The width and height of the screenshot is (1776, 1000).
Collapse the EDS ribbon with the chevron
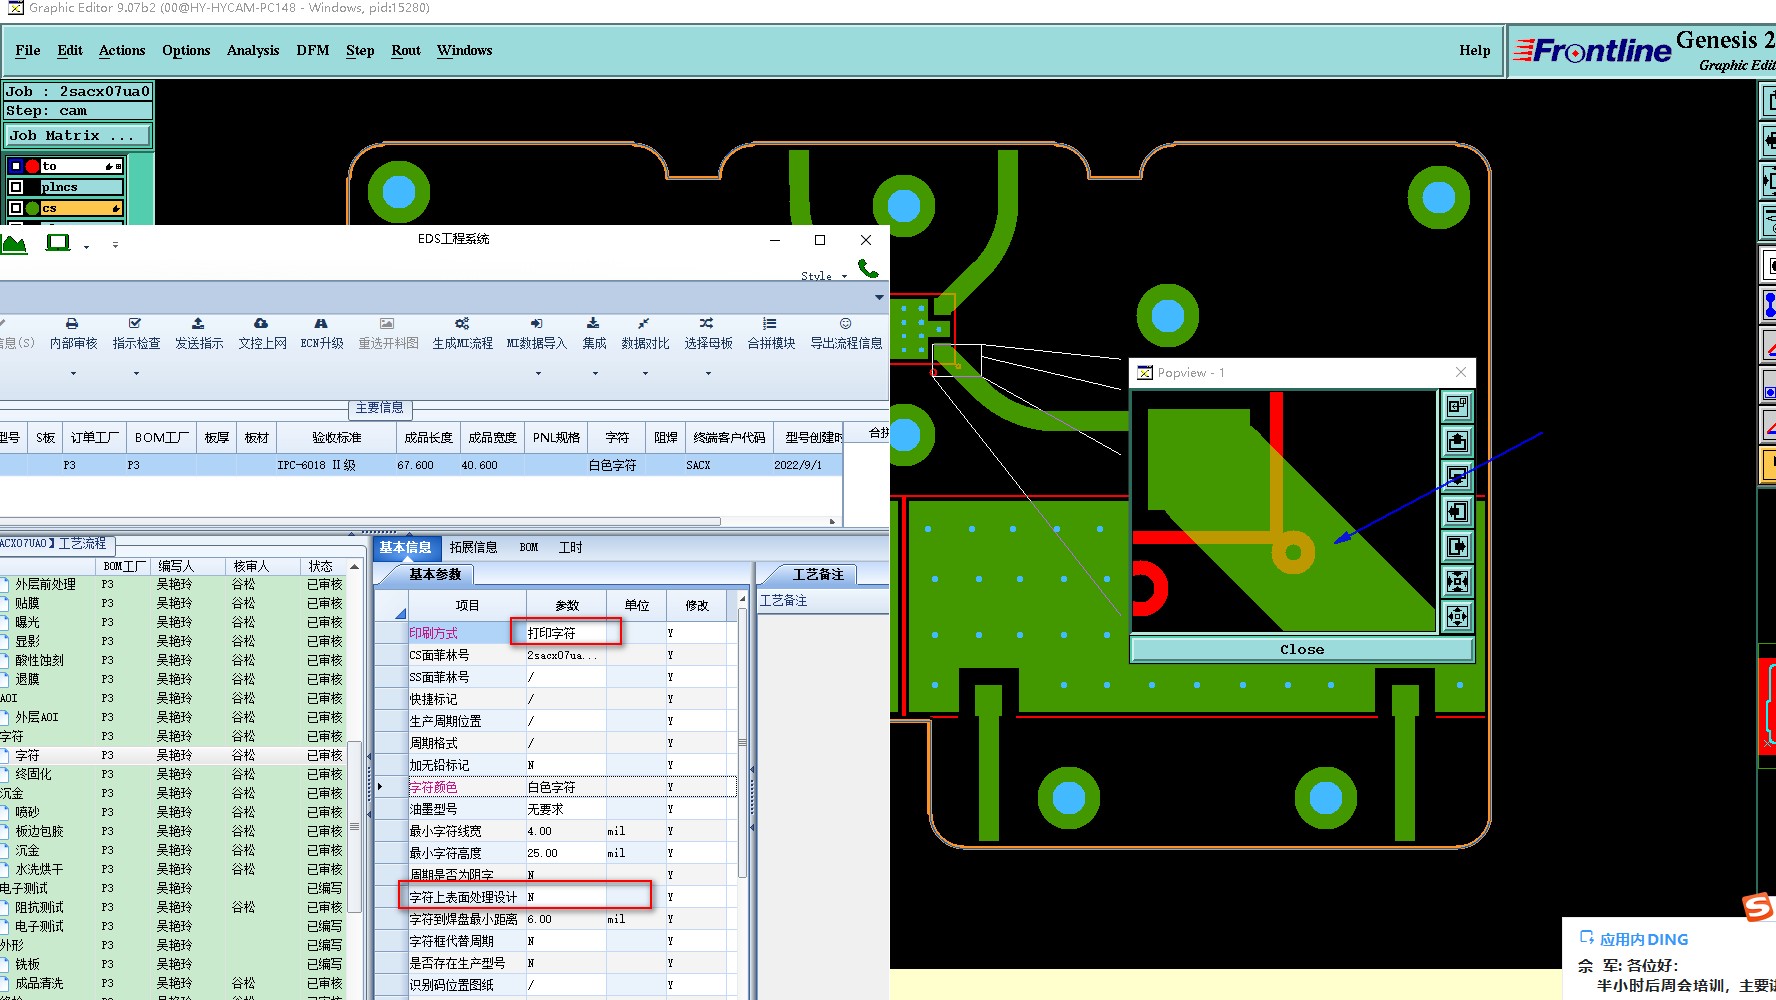point(879,297)
